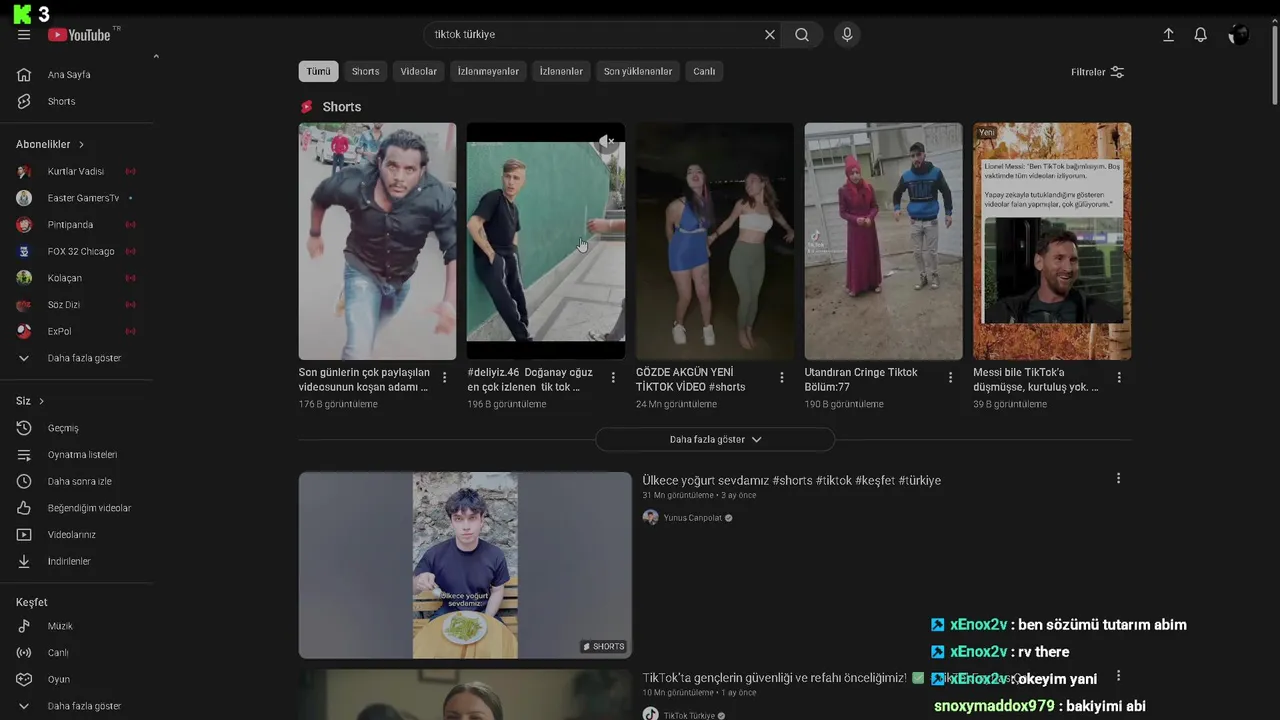
Task: Toggle mute on the Doğanay oğuz short preview
Action: 607,142
